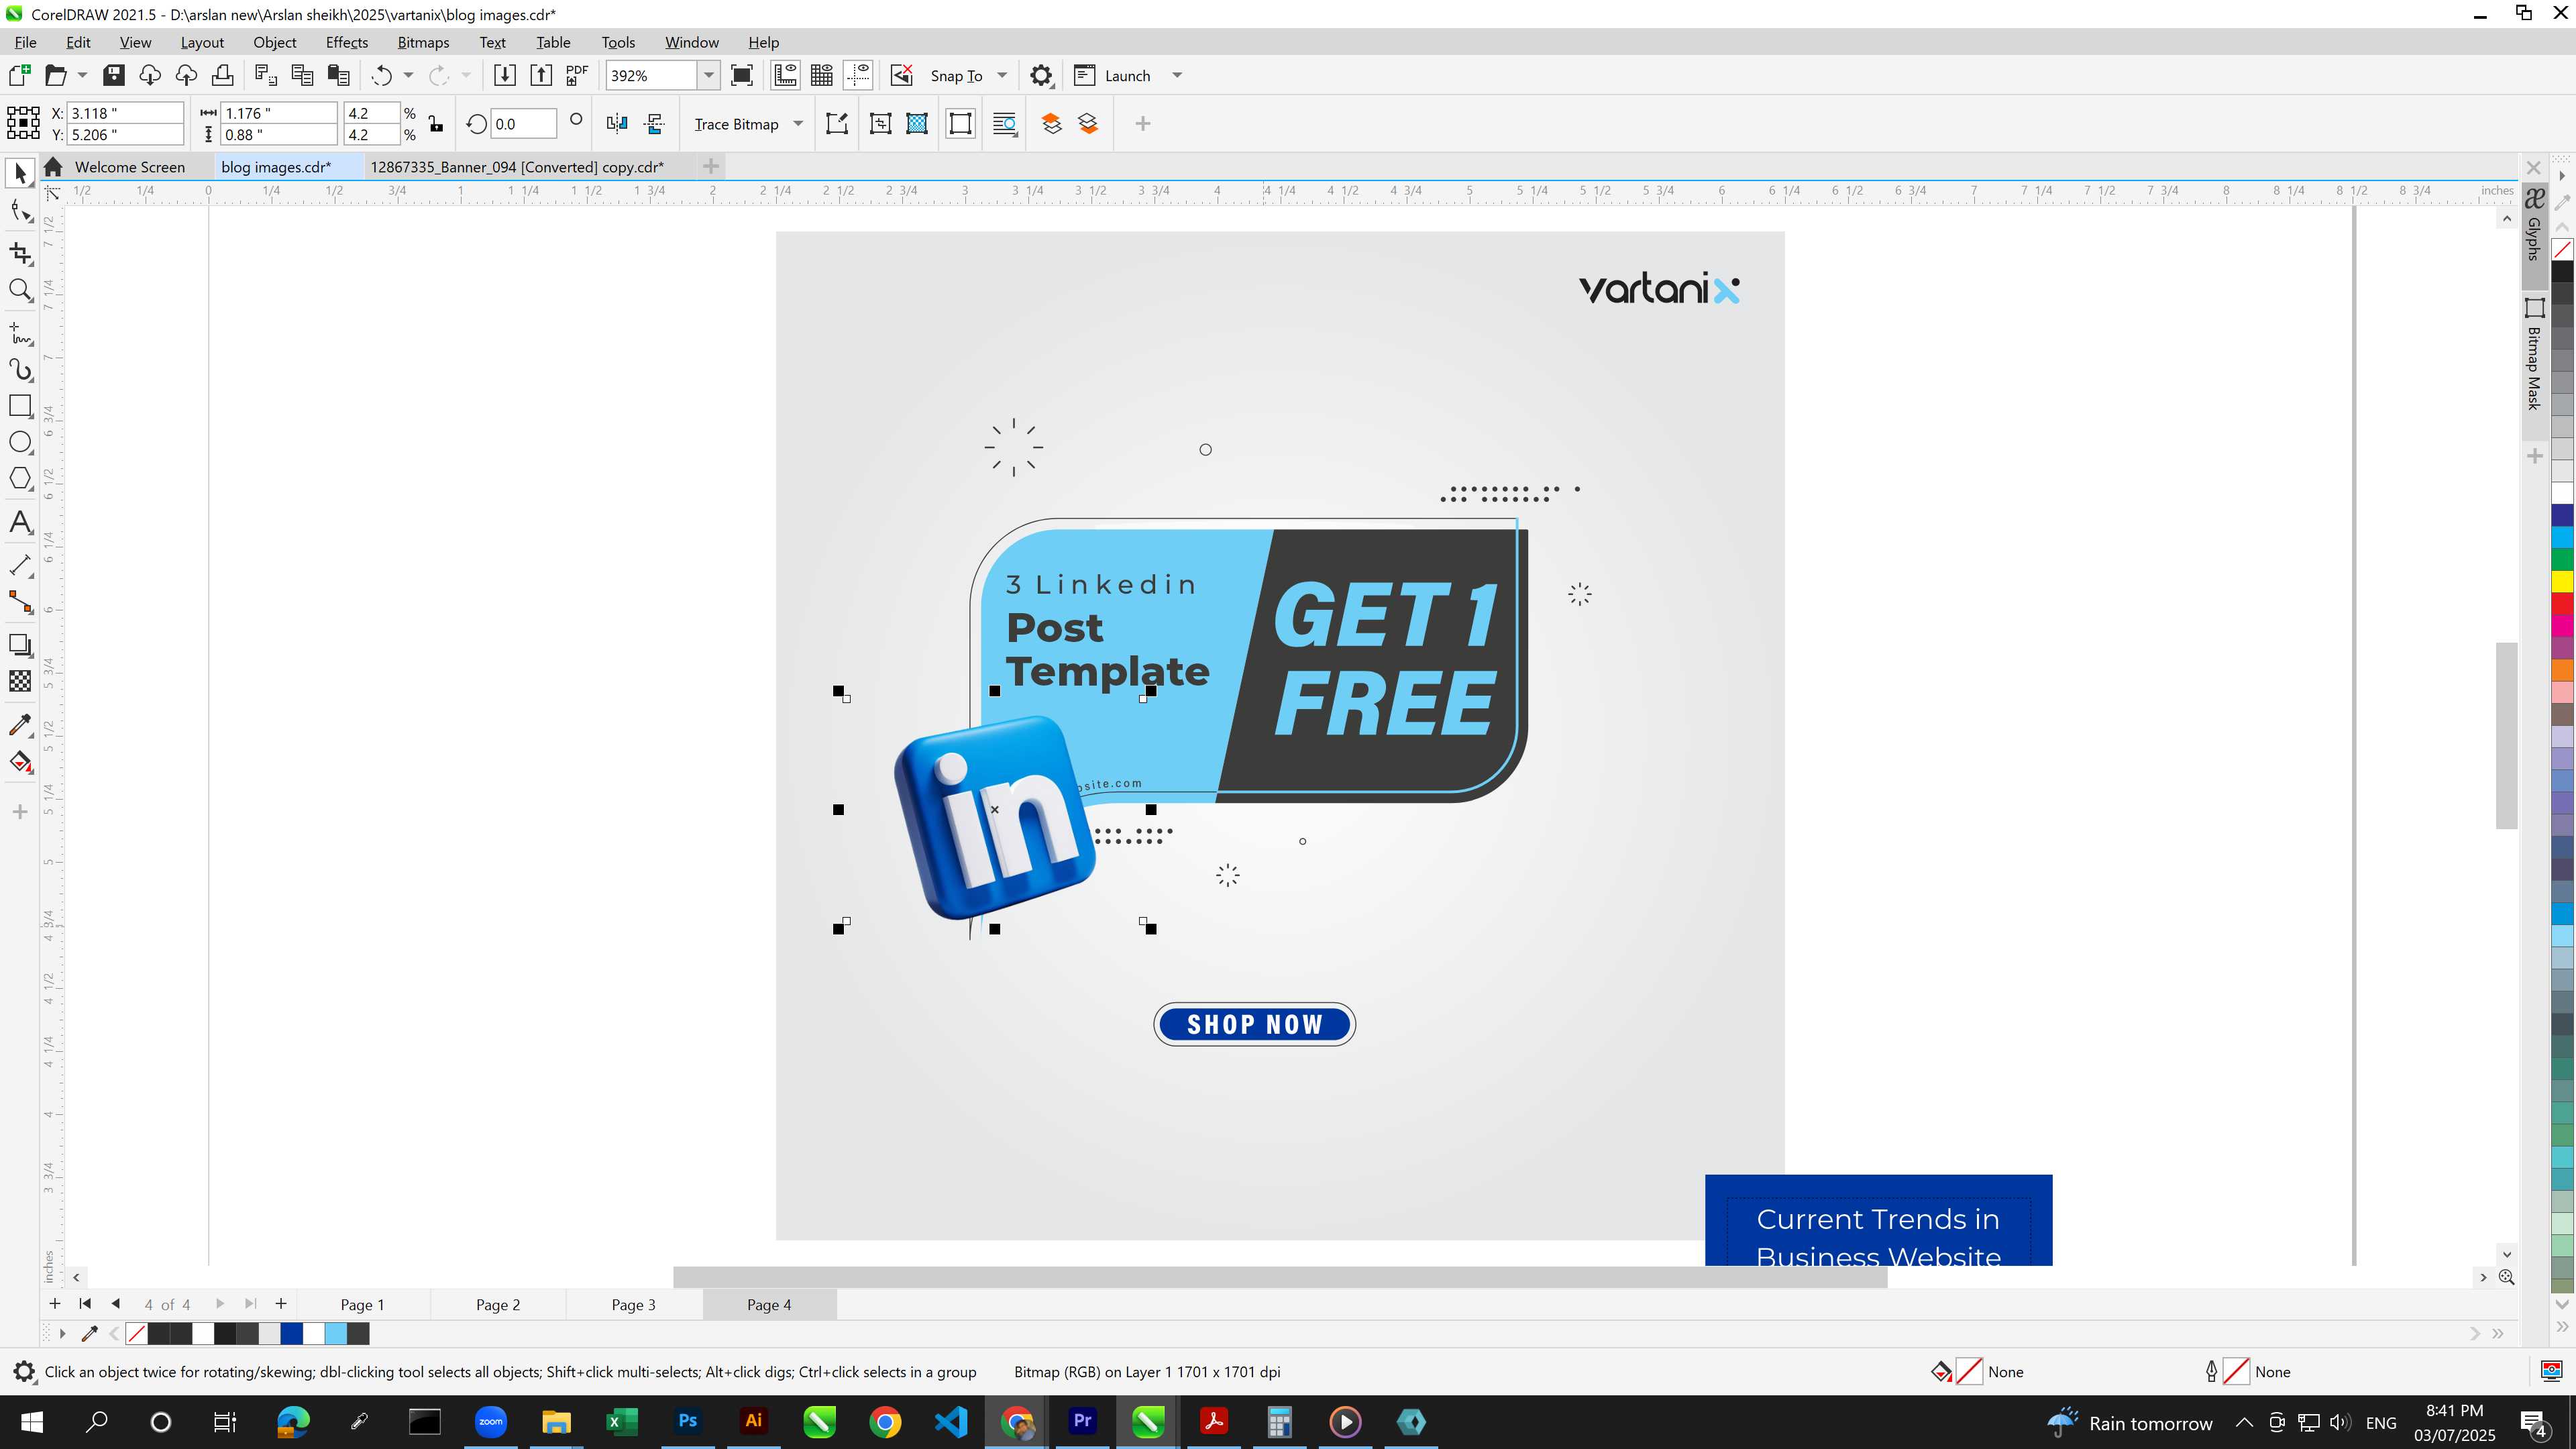Select the Zoom tool in the toolbox
This screenshot has height=1449, width=2576.
pos(20,290)
